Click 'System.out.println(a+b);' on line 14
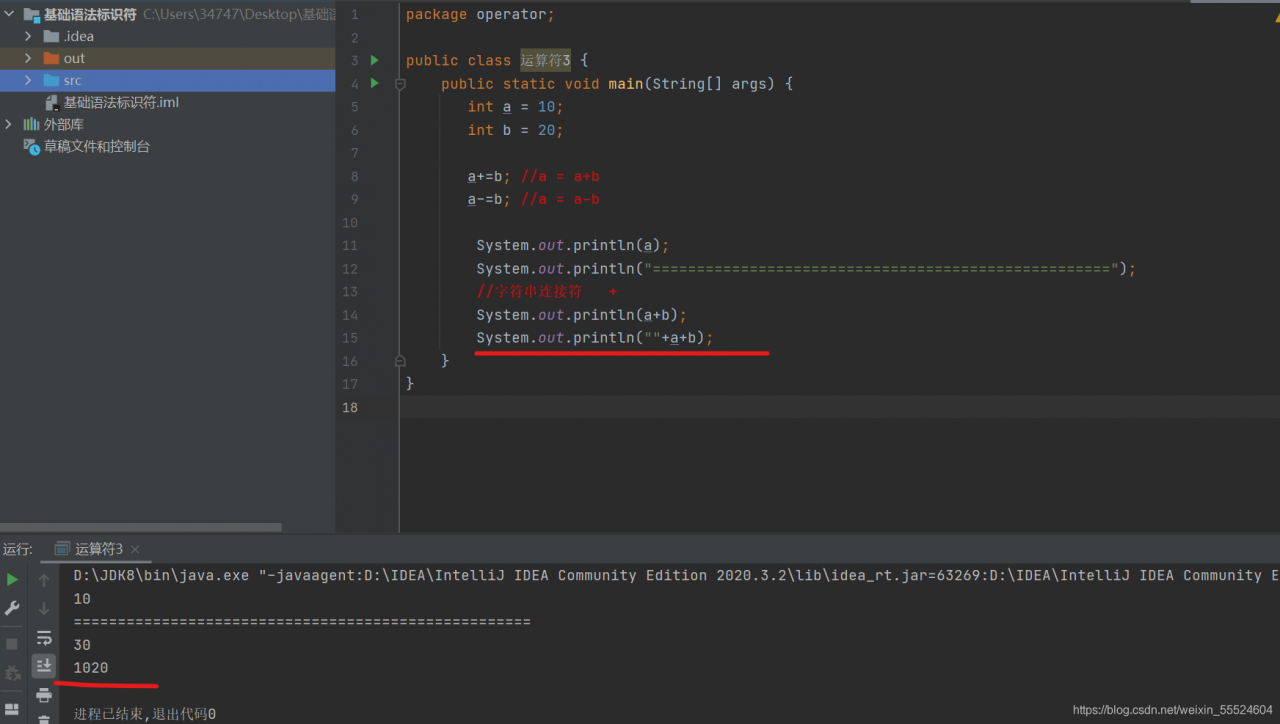Image resolution: width=1280 pixels, height=724 pixels. coord(582,315)
